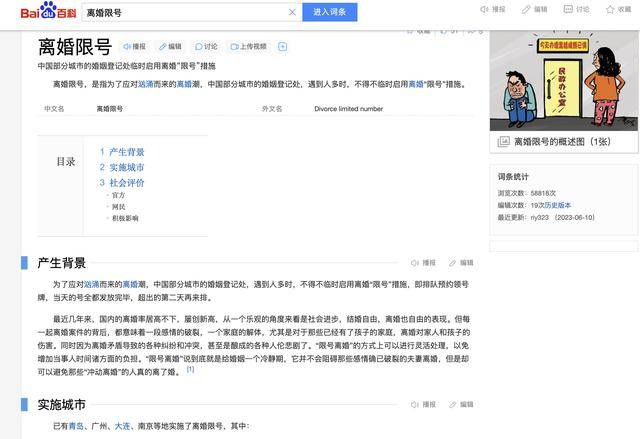Click the plus icon after 上传视频
This screenshot has height=439, width=640.
pos(282,47)
